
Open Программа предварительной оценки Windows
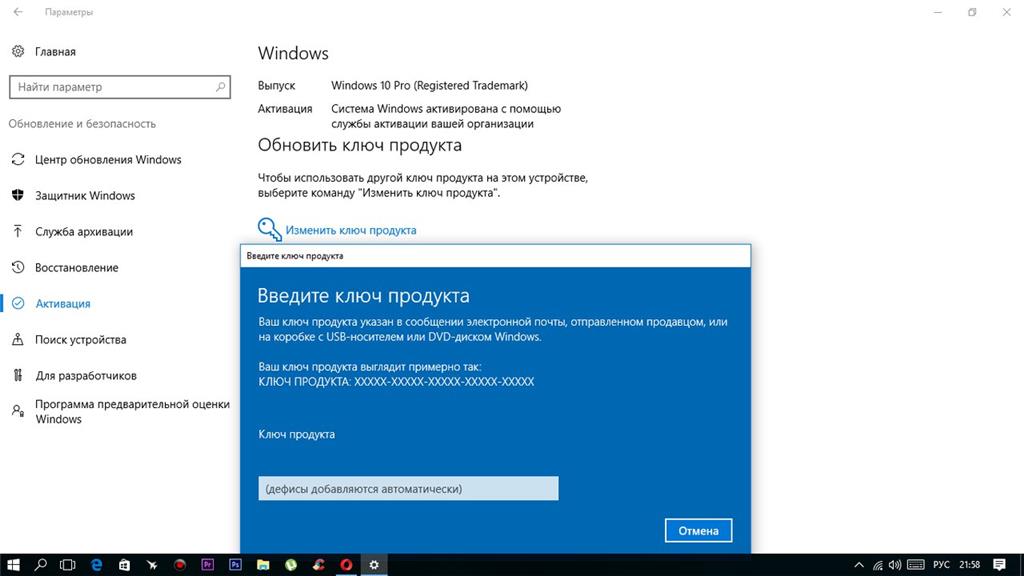[133, 411]
